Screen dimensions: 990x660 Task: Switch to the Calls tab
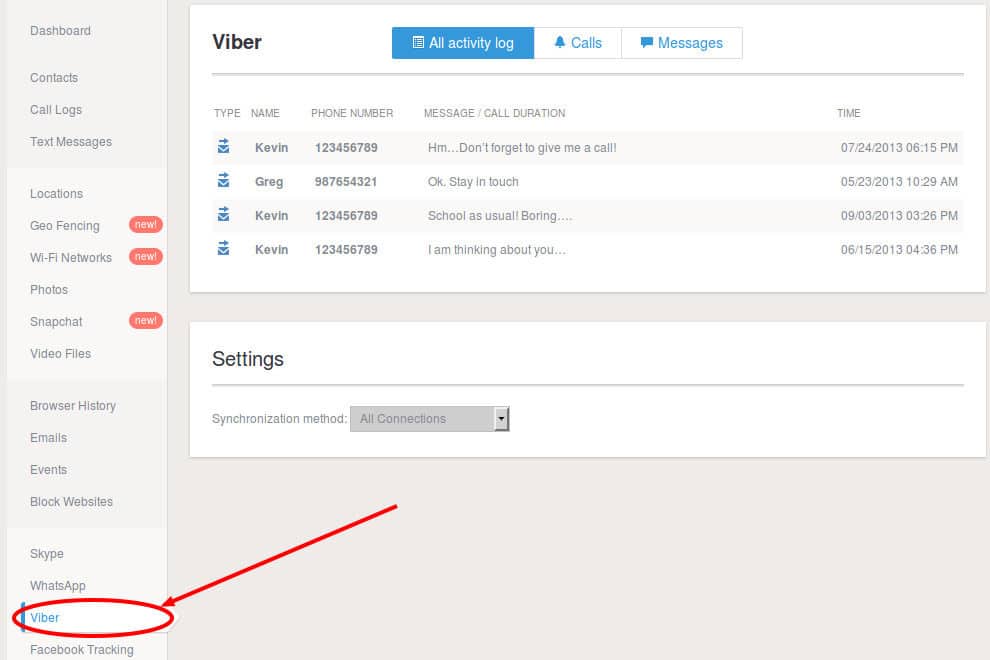pyautogui.click(x=578, y=43)
